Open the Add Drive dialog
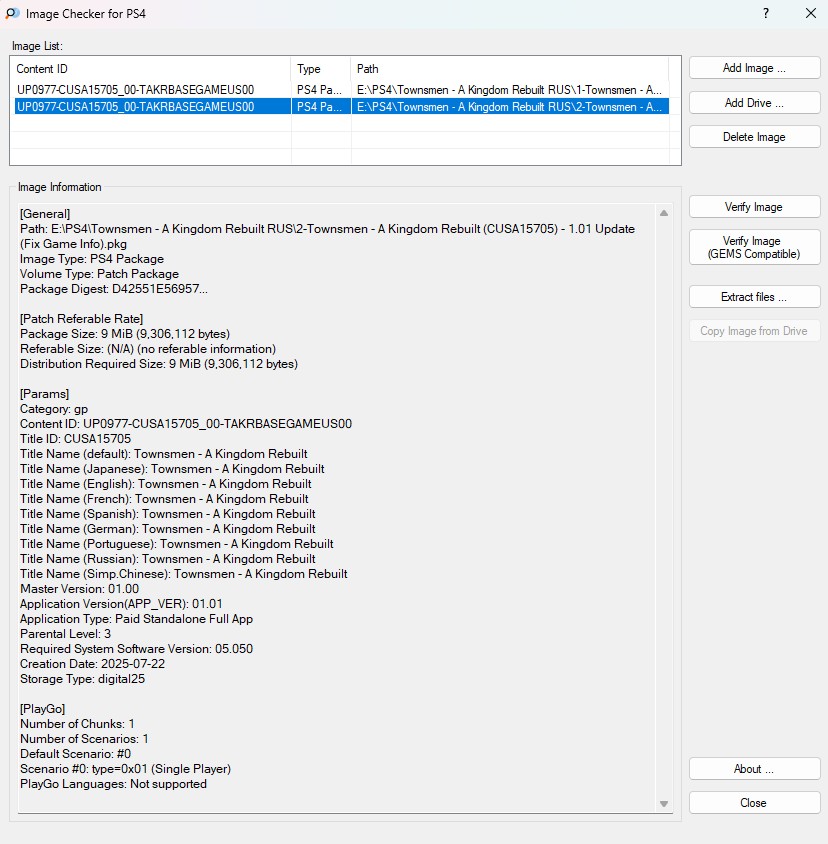This screenshot has height=844, width=828. (x=754, y=103)
